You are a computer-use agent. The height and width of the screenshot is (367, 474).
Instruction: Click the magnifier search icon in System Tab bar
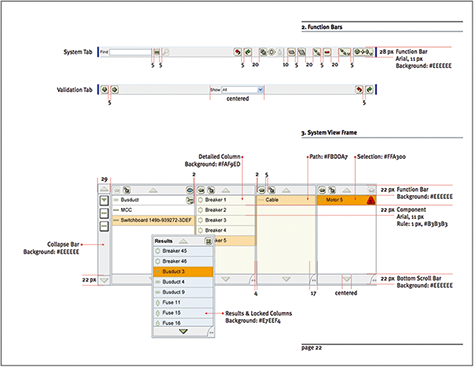click(166, 52)
